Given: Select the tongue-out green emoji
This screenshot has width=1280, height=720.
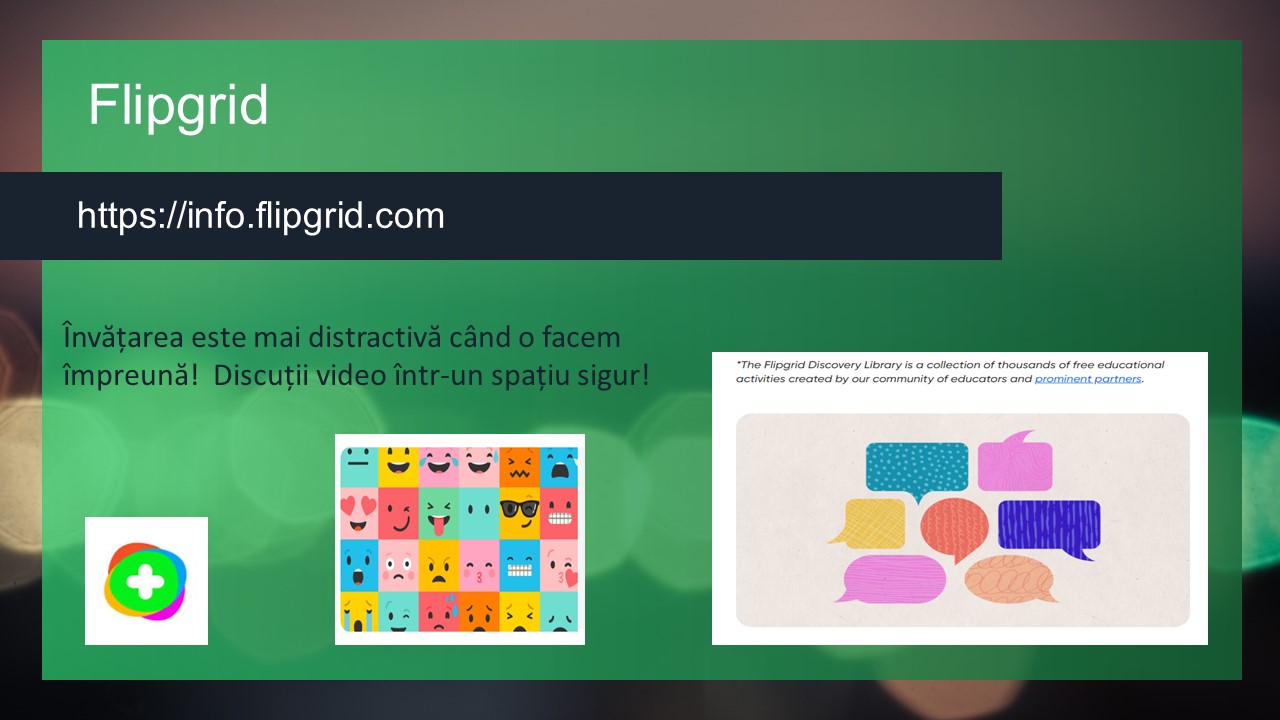Looking at the screenshot, I should (x=438, y=513).
